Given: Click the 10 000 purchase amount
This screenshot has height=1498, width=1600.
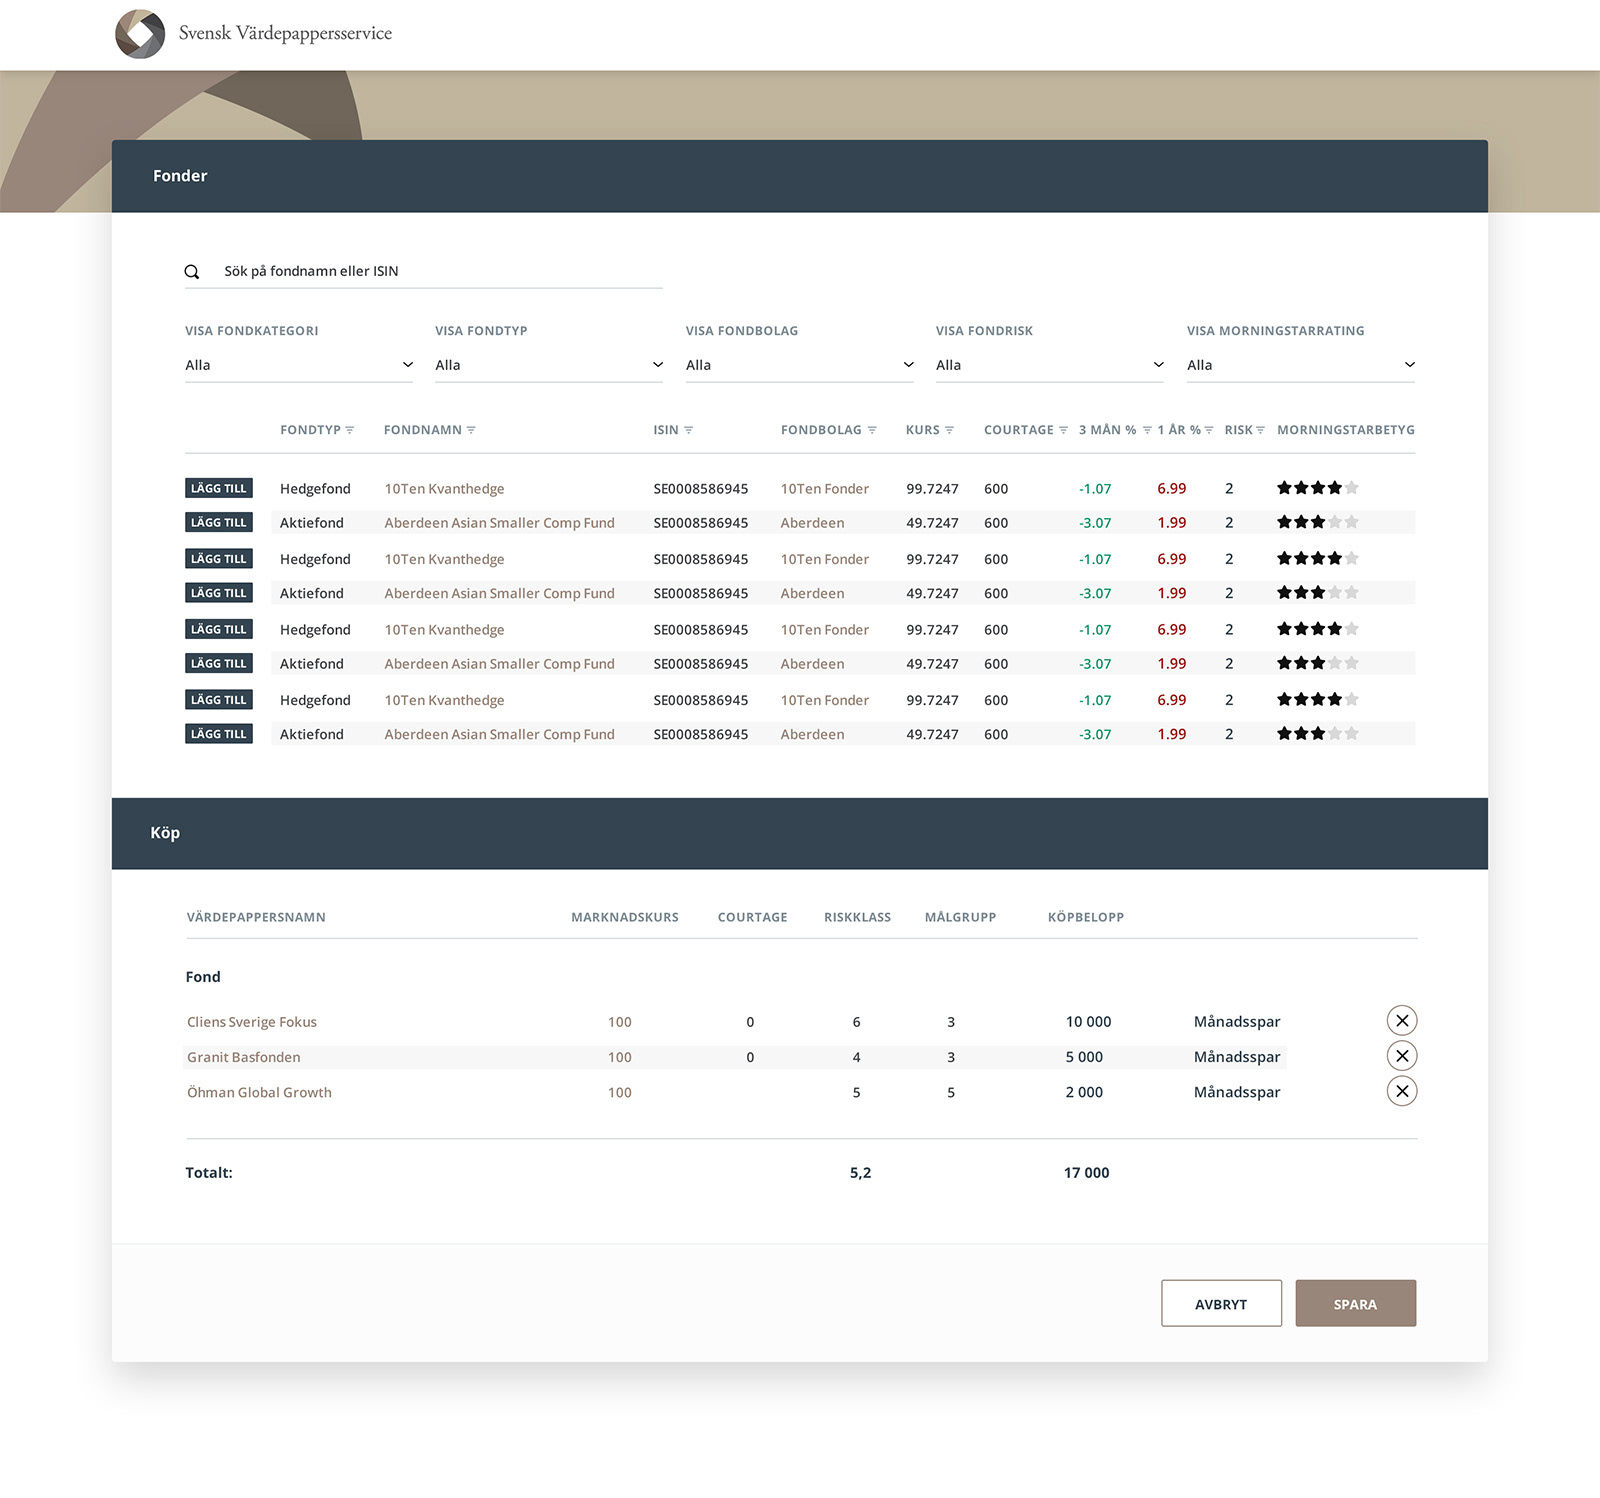Looking at the screenshot, I should (1088, 1022).
